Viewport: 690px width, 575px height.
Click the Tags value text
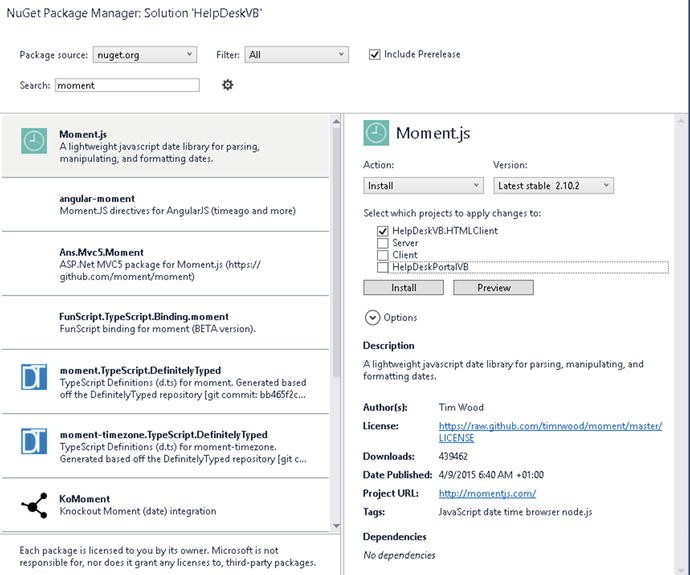tap(515, 512)
